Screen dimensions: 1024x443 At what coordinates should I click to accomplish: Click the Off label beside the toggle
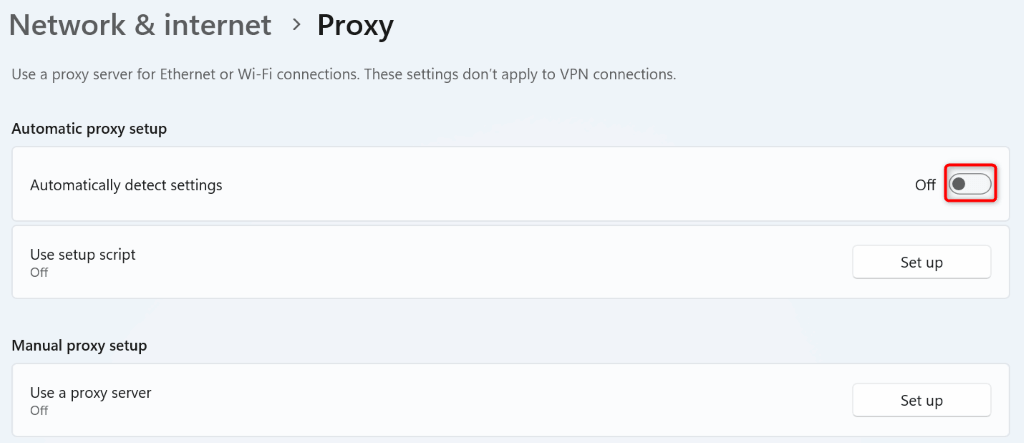925,185
